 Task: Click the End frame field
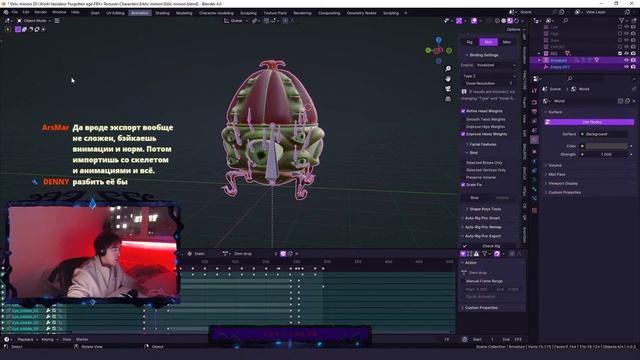point(511,339)
